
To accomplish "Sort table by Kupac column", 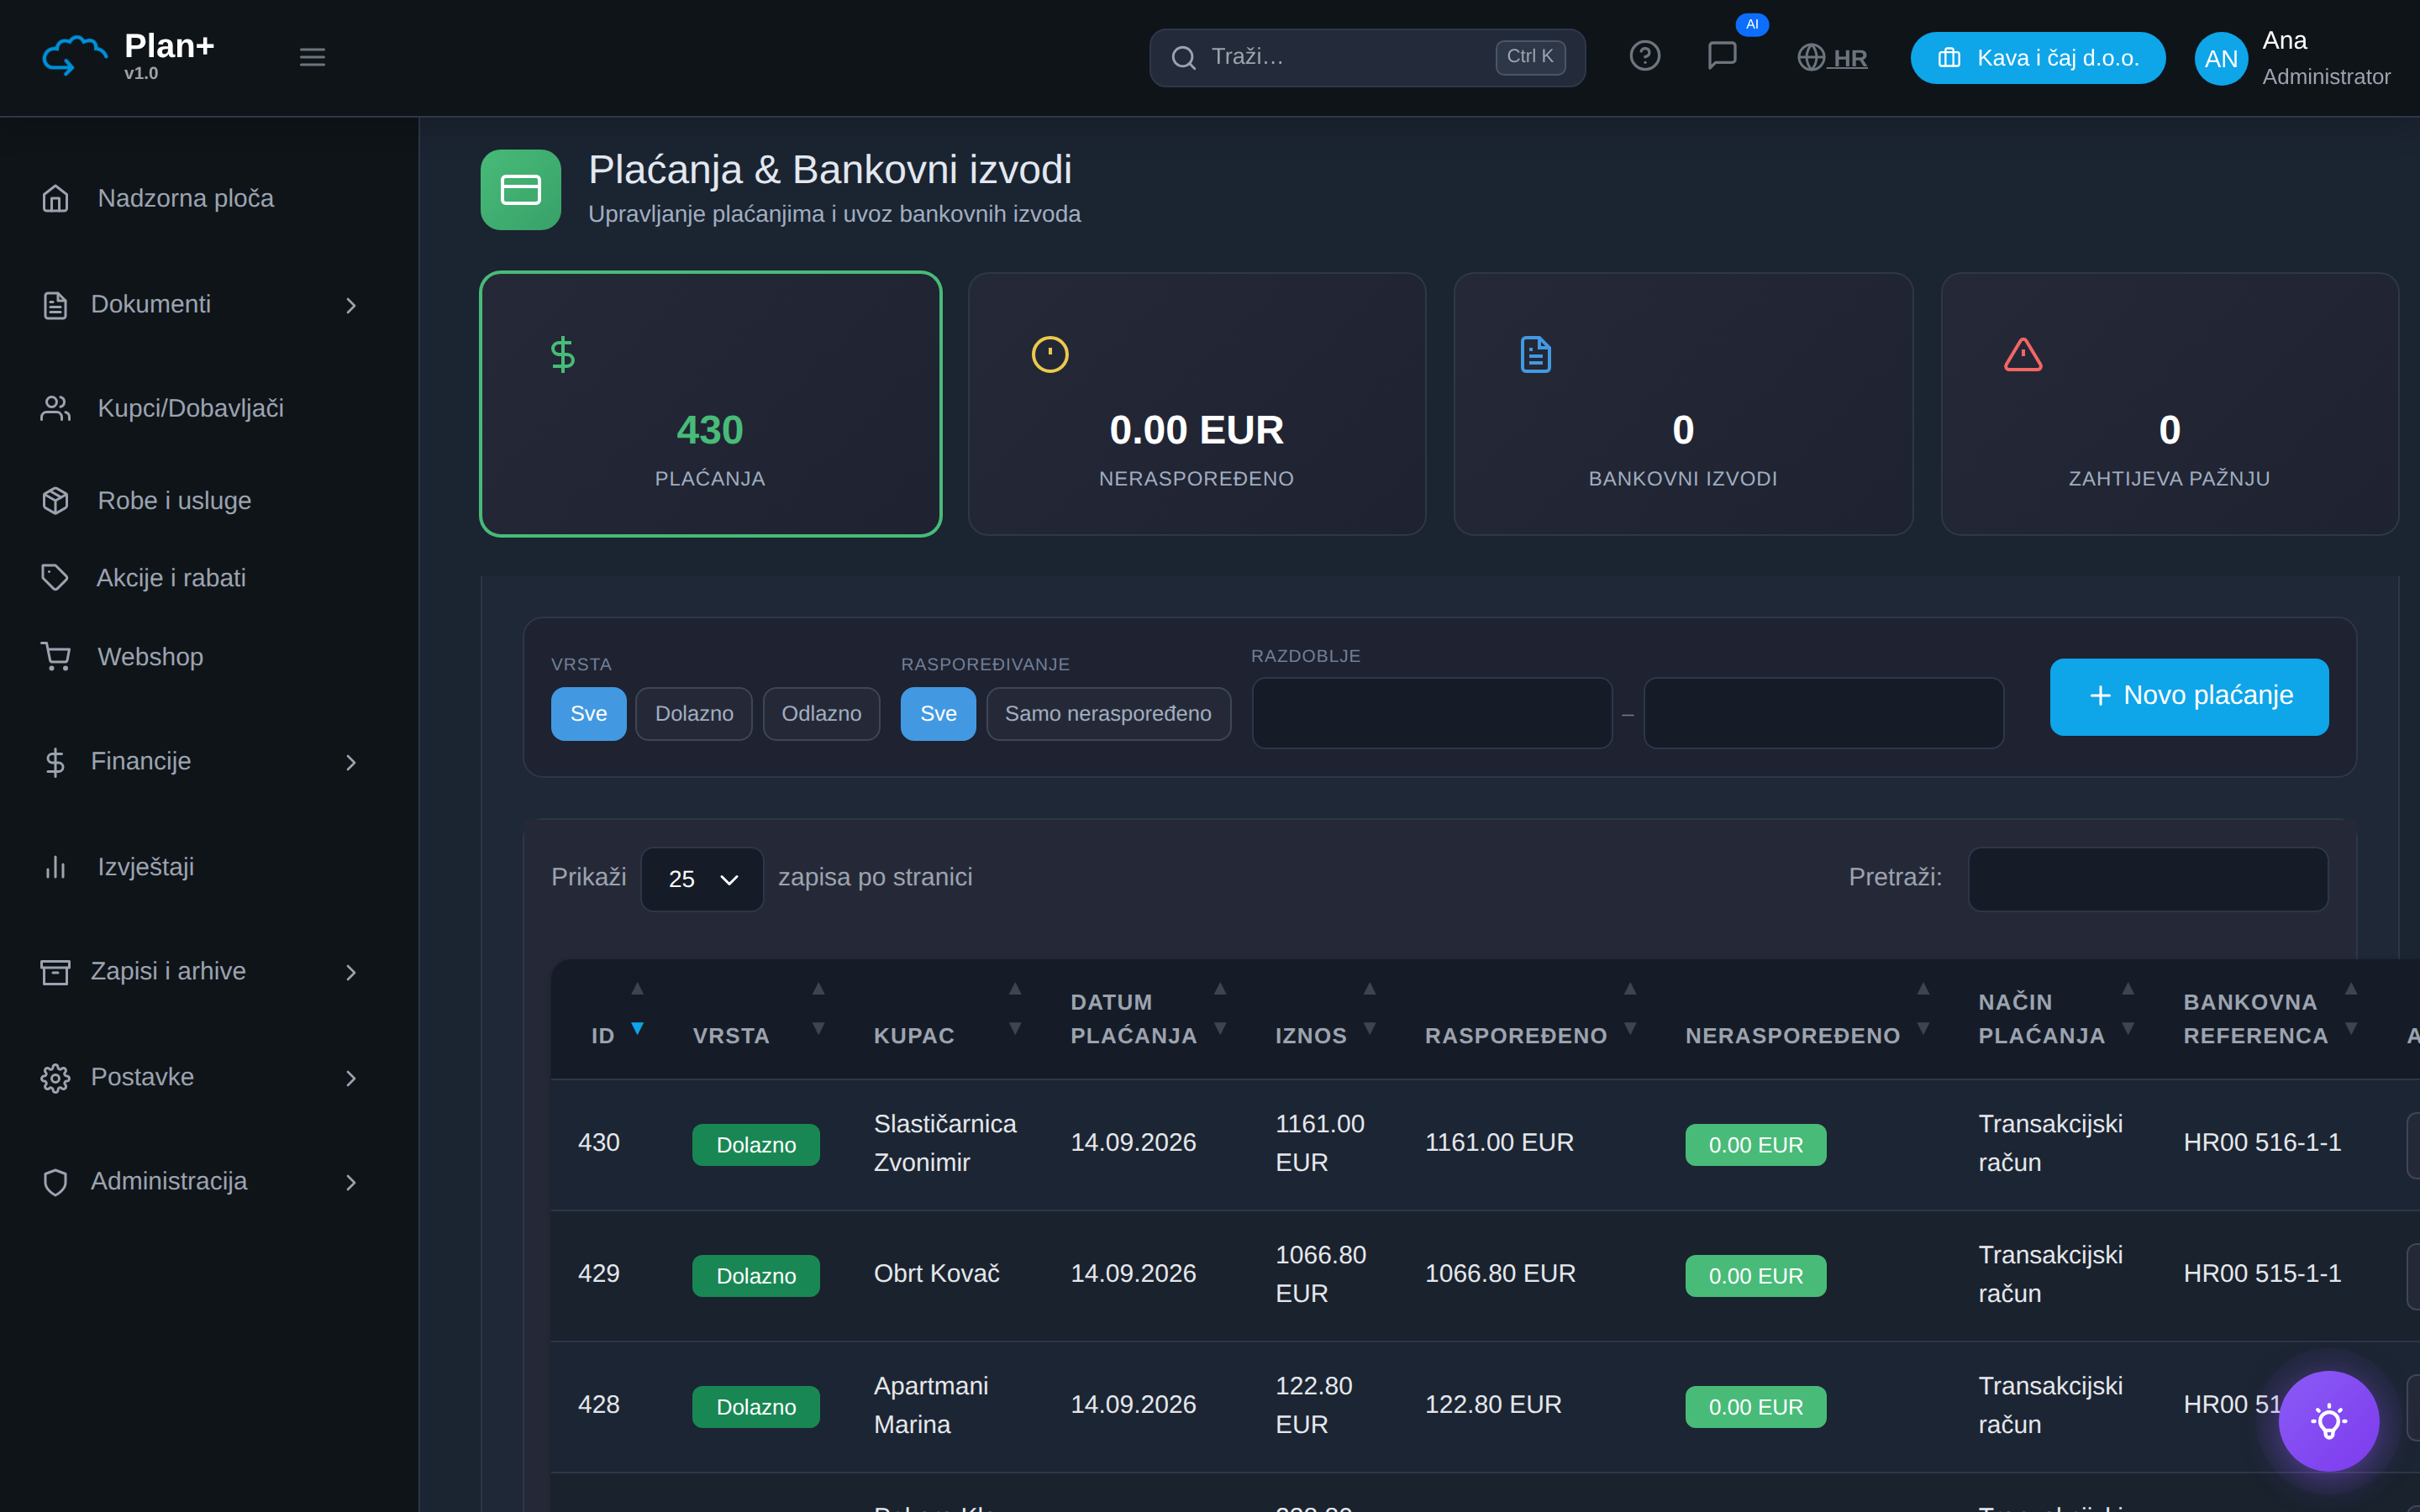I will pyautogui.click(x=947, y=1019).
